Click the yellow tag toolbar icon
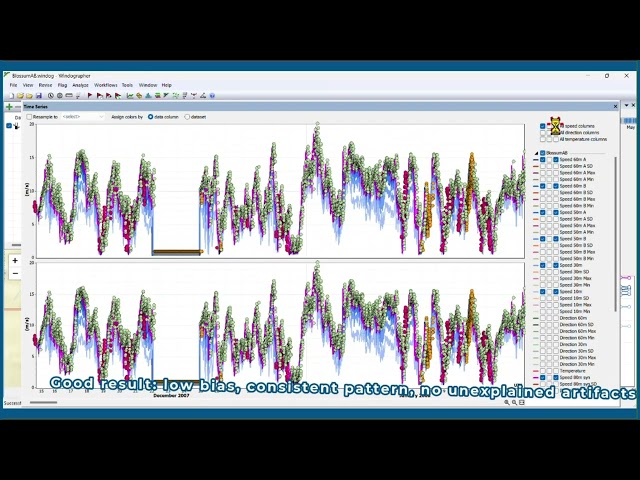 tap(139, 96)
